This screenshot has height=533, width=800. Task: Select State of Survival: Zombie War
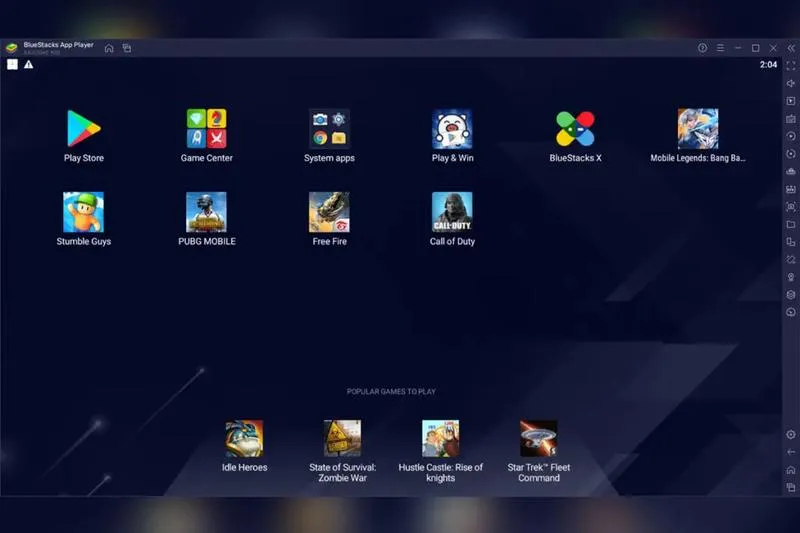(342, 439)
